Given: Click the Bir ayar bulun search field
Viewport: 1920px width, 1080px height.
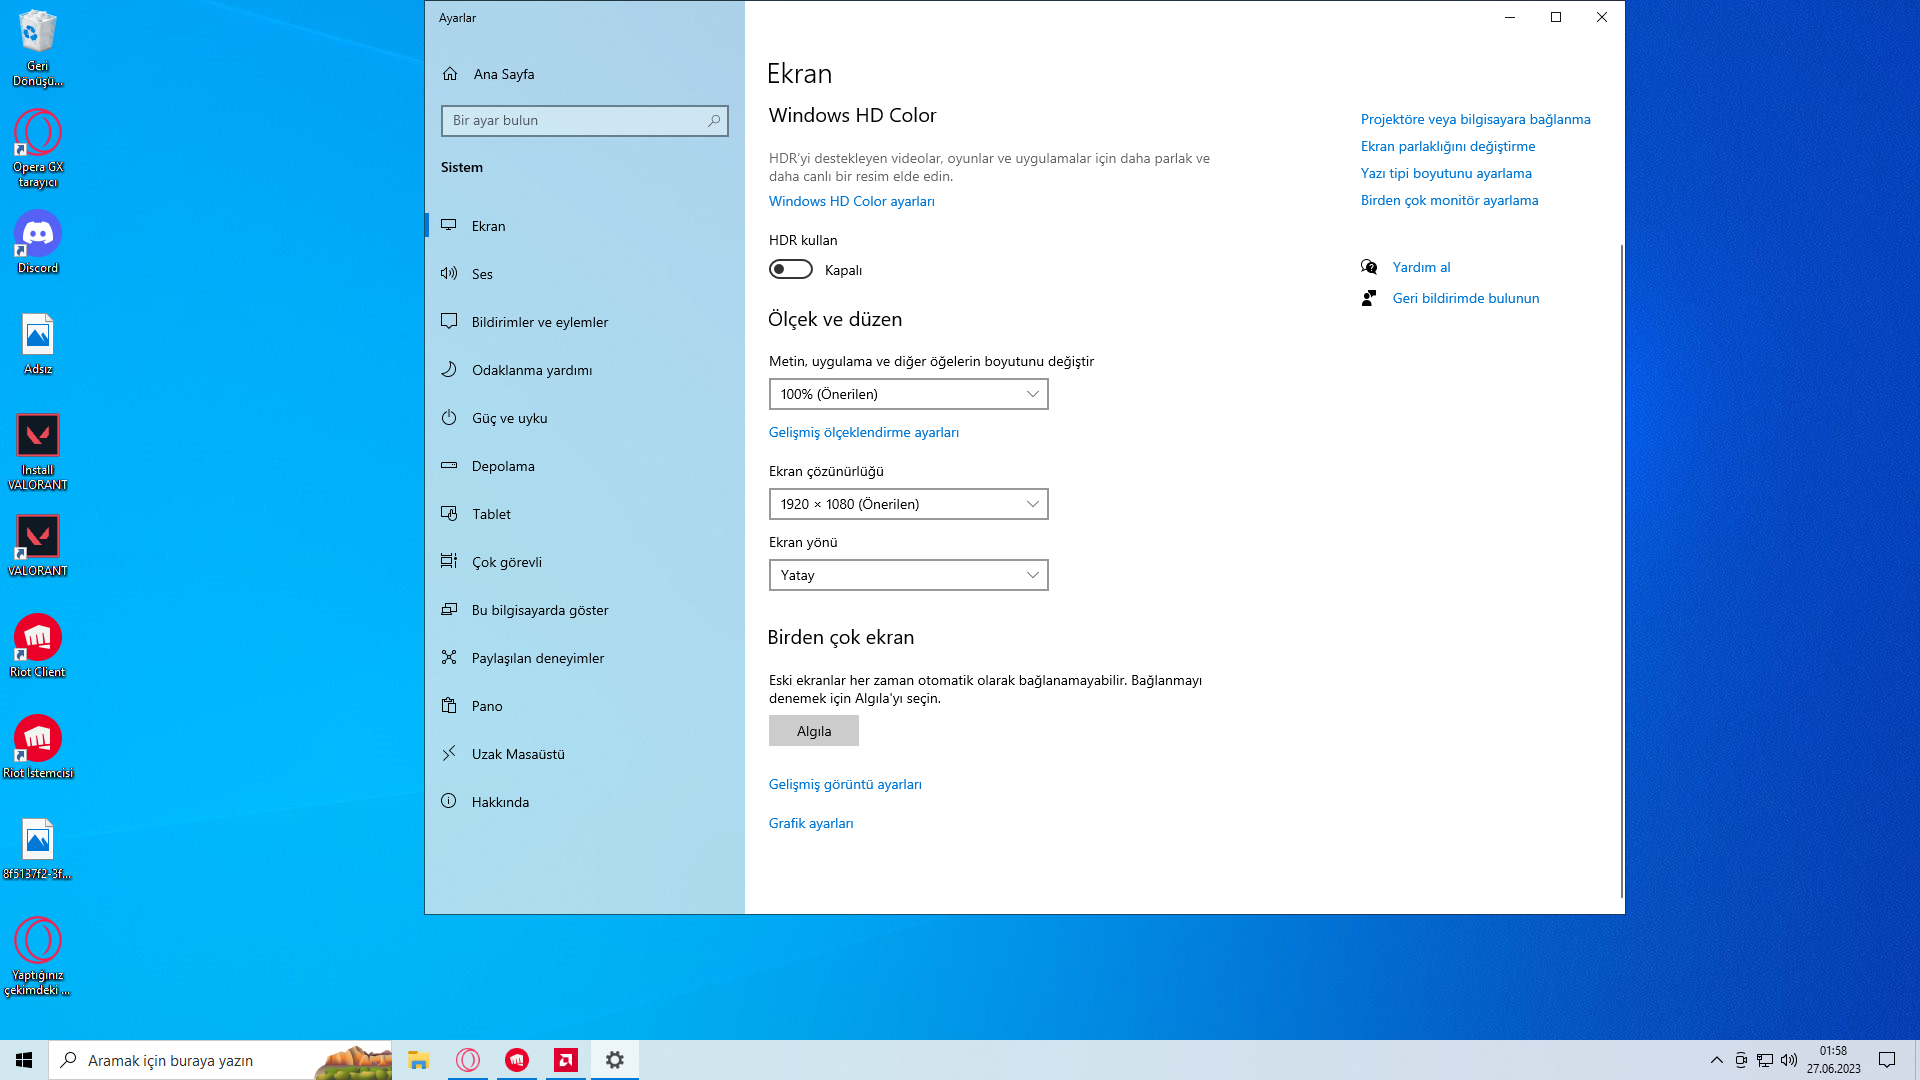Looking at the screenshot, I should tap(575, 121).
